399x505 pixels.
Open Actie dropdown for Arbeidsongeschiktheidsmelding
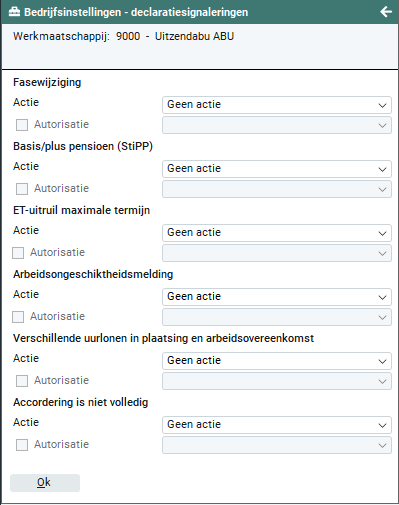tap(277, 297)
